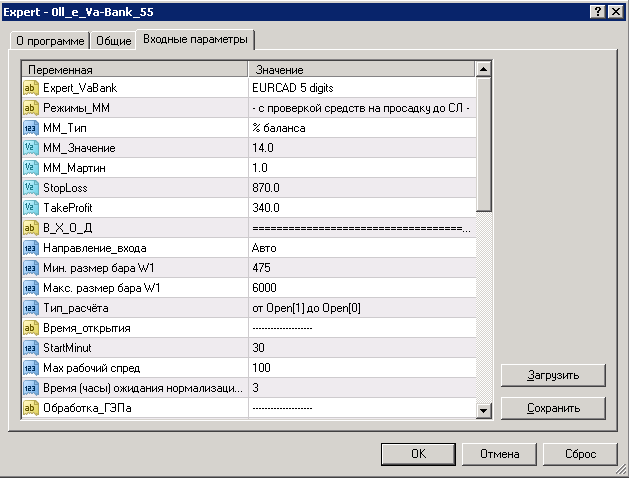
Task: Click the scrollbar up arrow
Action: (483, 69)
